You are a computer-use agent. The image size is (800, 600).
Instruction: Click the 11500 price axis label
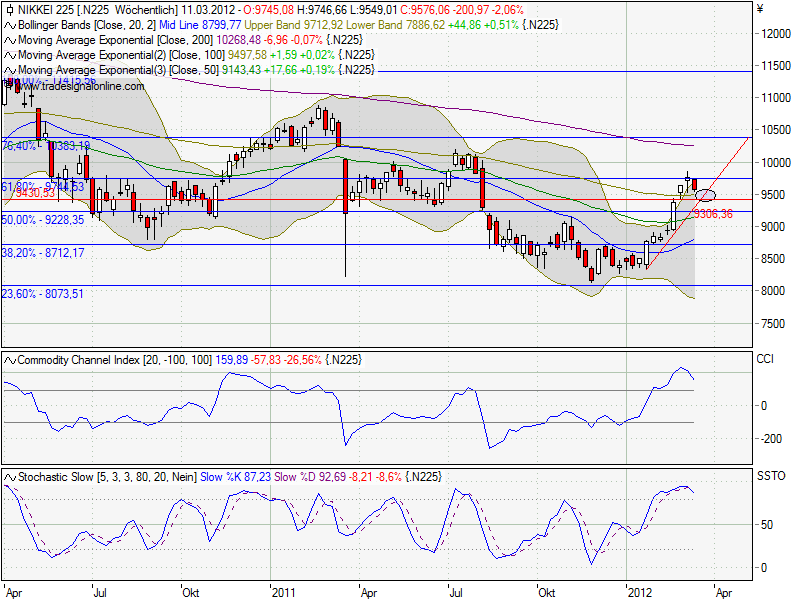click(776, 66)
